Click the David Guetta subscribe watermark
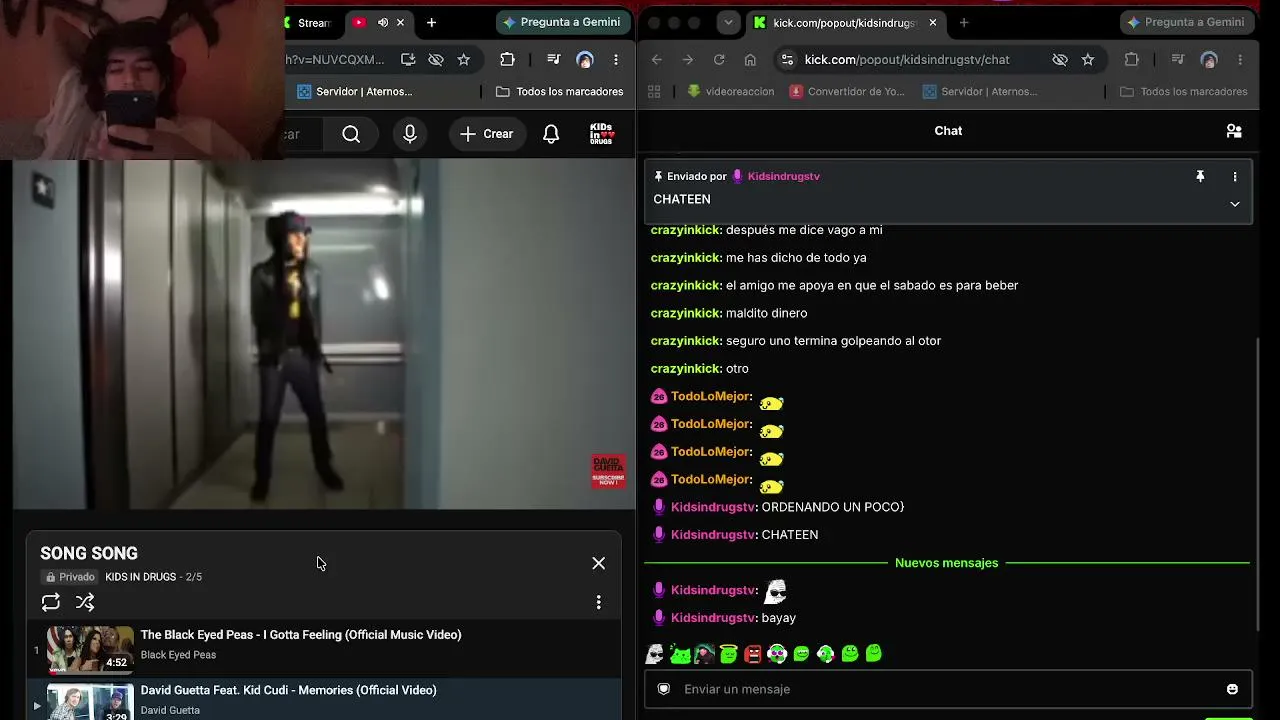1280x720 pixels. (x=608, y=471)
